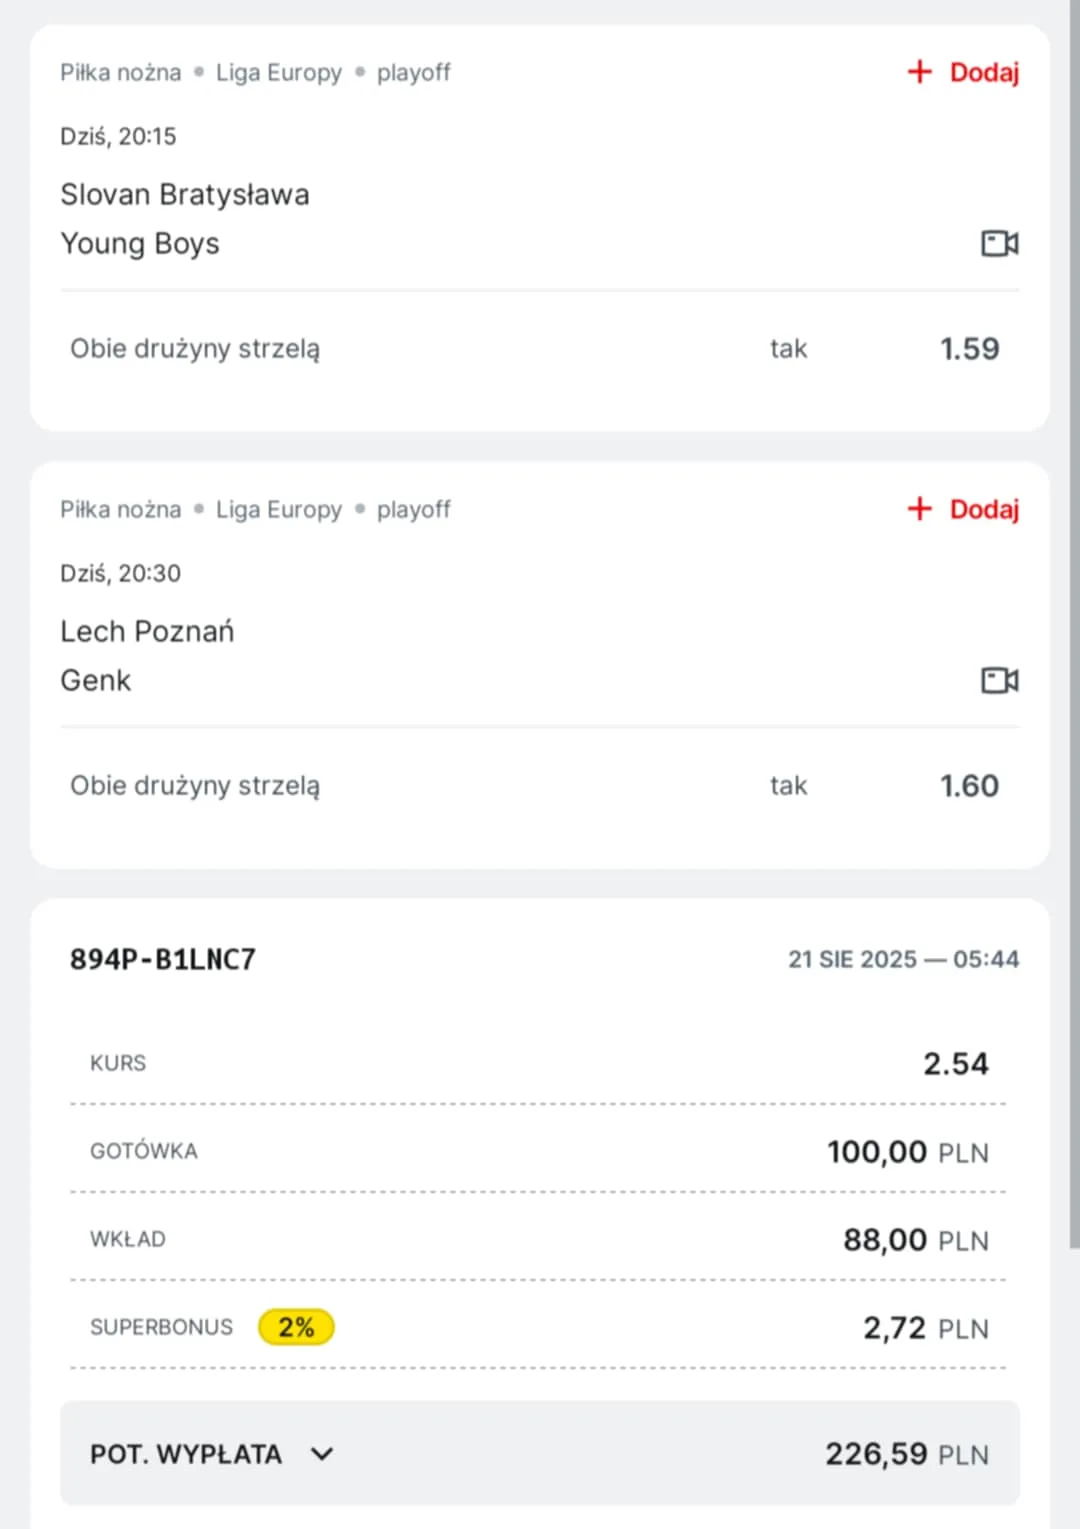This screenshot has height=1529, width=1080.
Task: Open Piłka nożna category on second card
Action: 121,509
